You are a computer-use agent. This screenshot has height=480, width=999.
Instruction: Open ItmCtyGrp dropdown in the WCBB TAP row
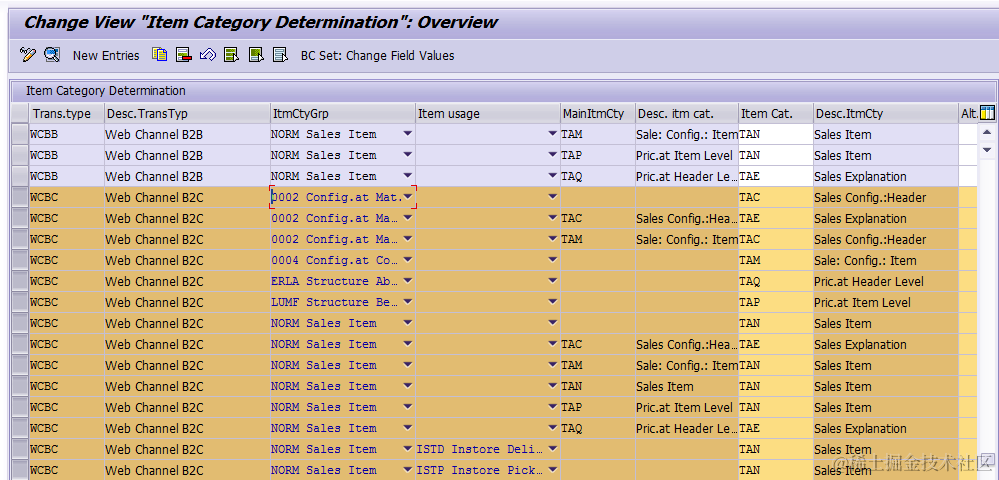pos(408,155)
